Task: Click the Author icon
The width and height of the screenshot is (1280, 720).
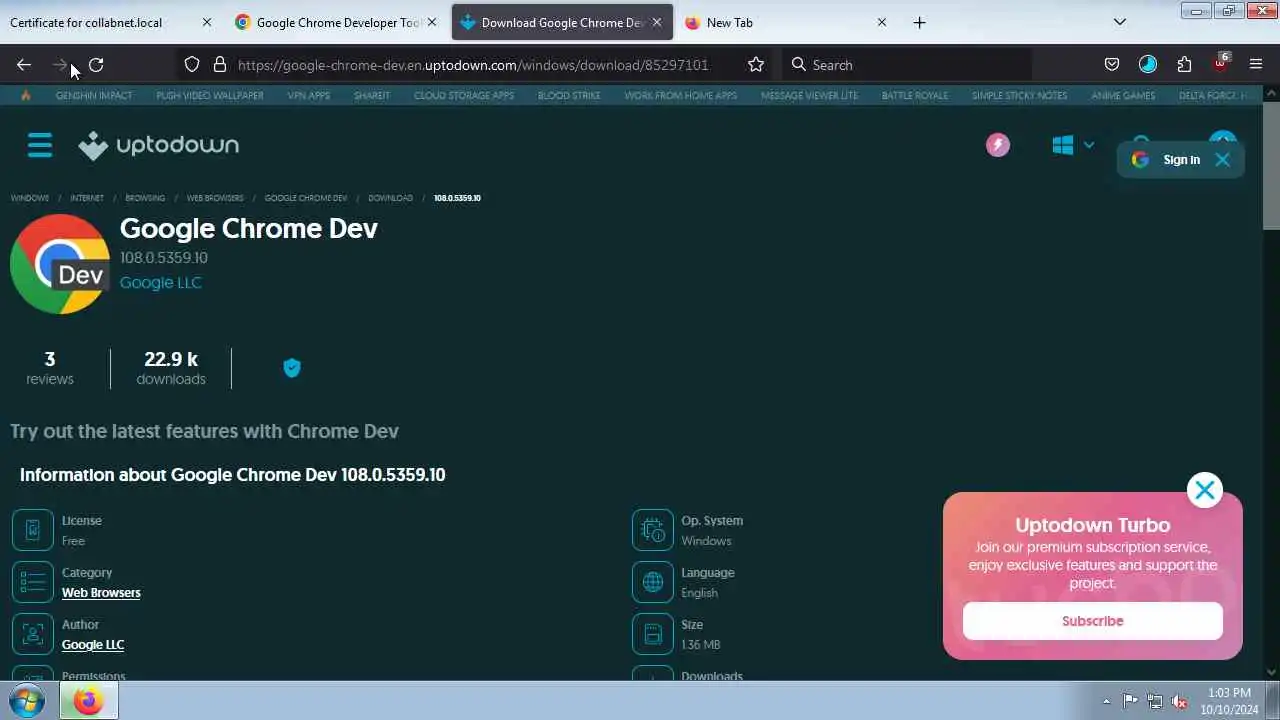Action: coord(33,634)
